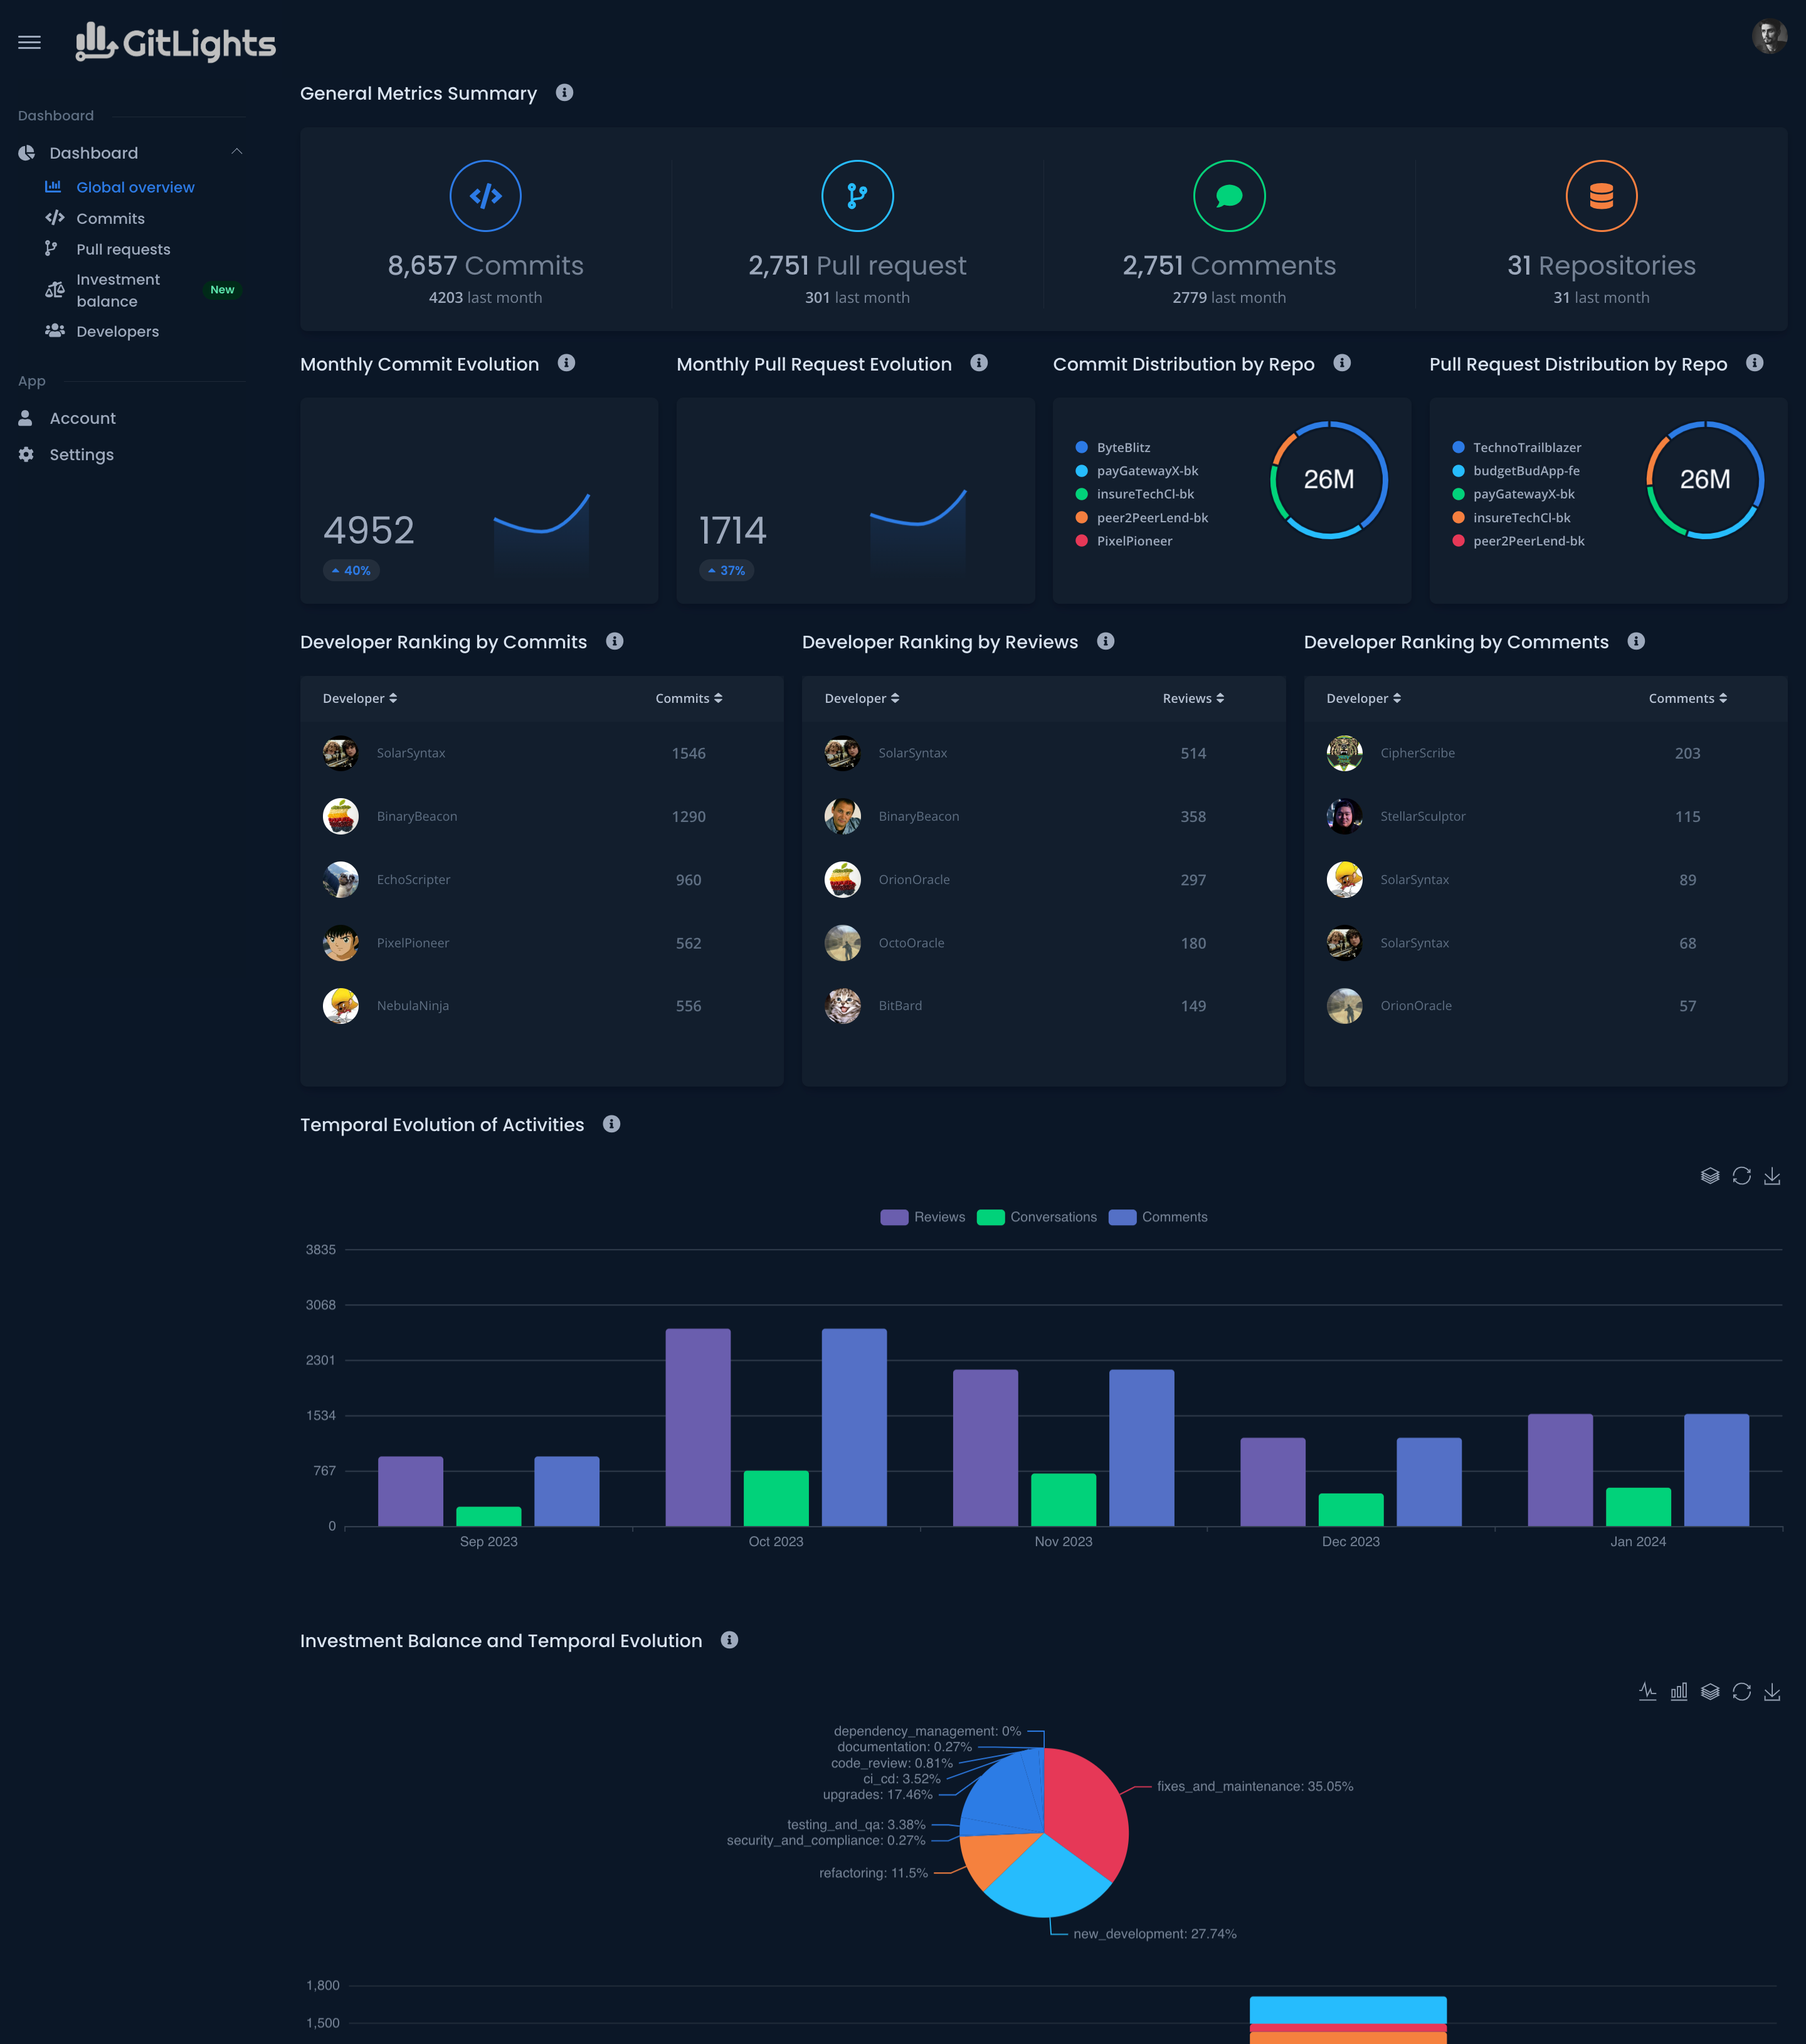Click refresh icon on Temporal Evolution chart

pyautogui.click(x=1741, y=1176)
